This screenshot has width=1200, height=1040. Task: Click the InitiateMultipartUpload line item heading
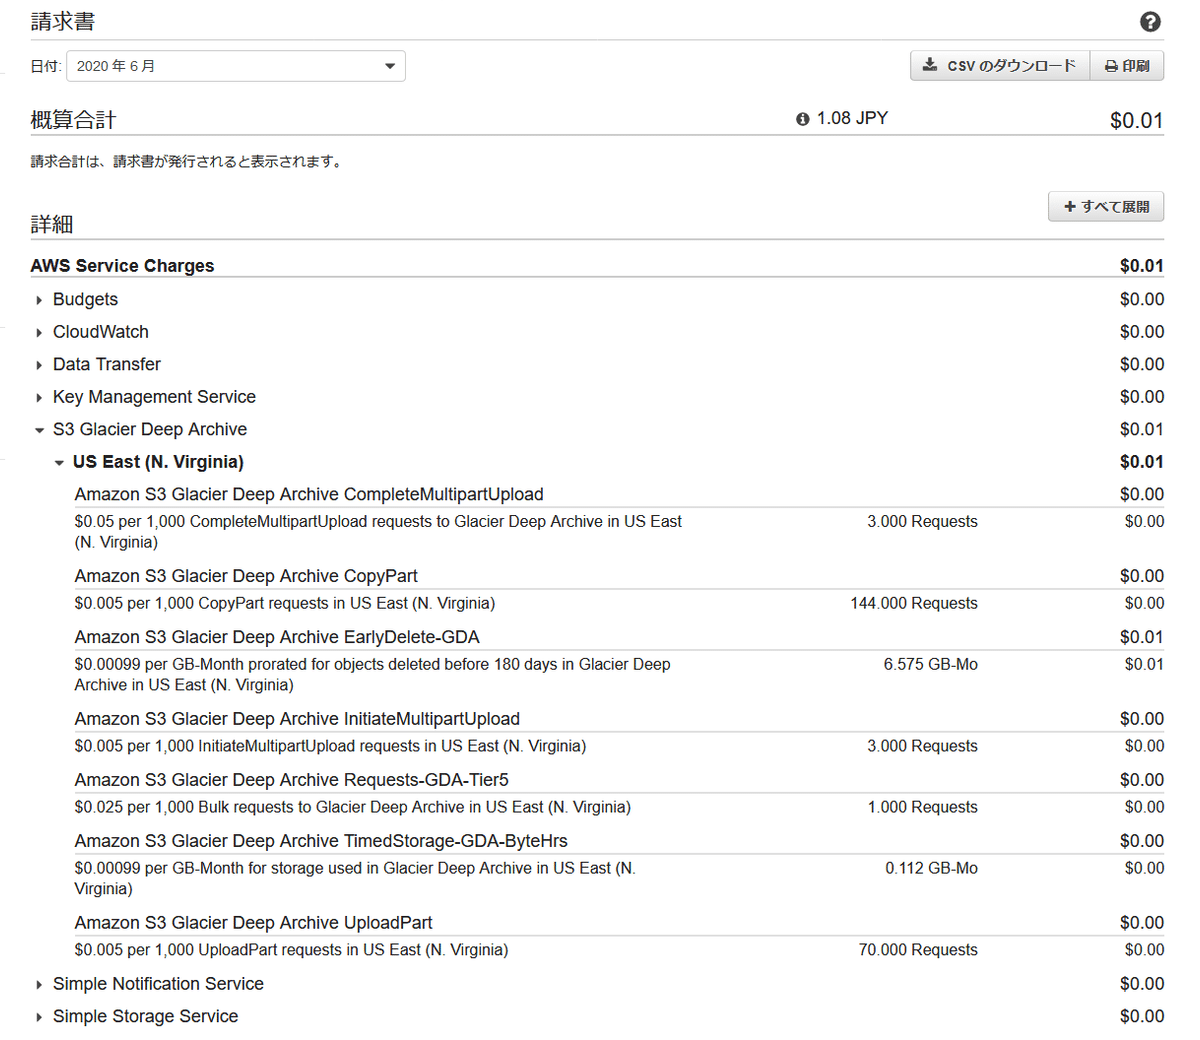297,719
